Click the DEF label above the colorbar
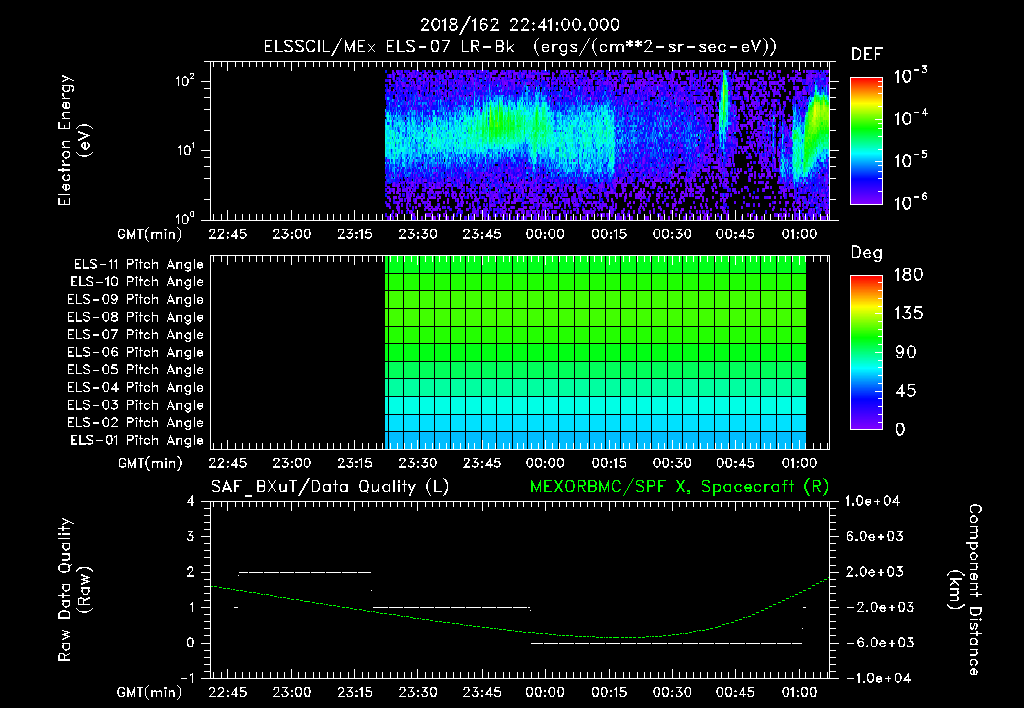The width and height of the screenshot is (1024, 708). coord(866,55)
